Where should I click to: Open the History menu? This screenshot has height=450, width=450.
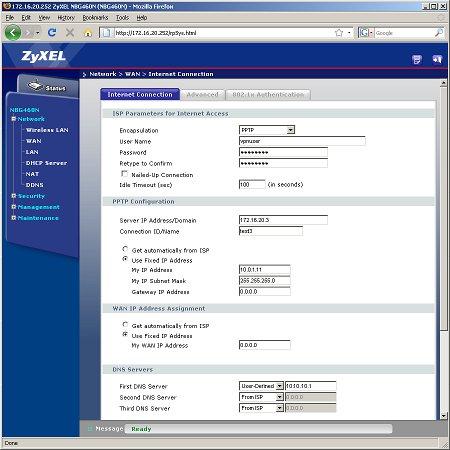coord(66,18)
